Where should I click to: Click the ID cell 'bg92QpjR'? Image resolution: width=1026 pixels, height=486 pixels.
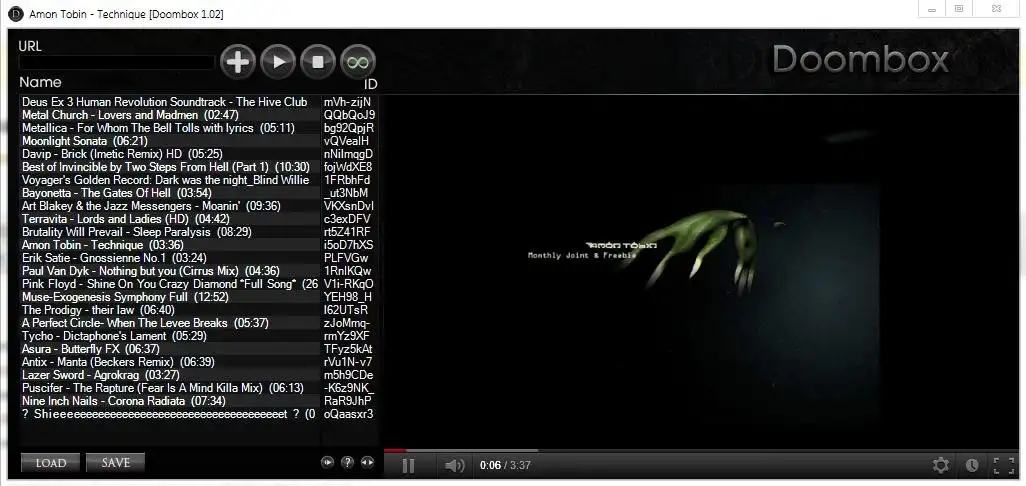click(x=349, y=128)
